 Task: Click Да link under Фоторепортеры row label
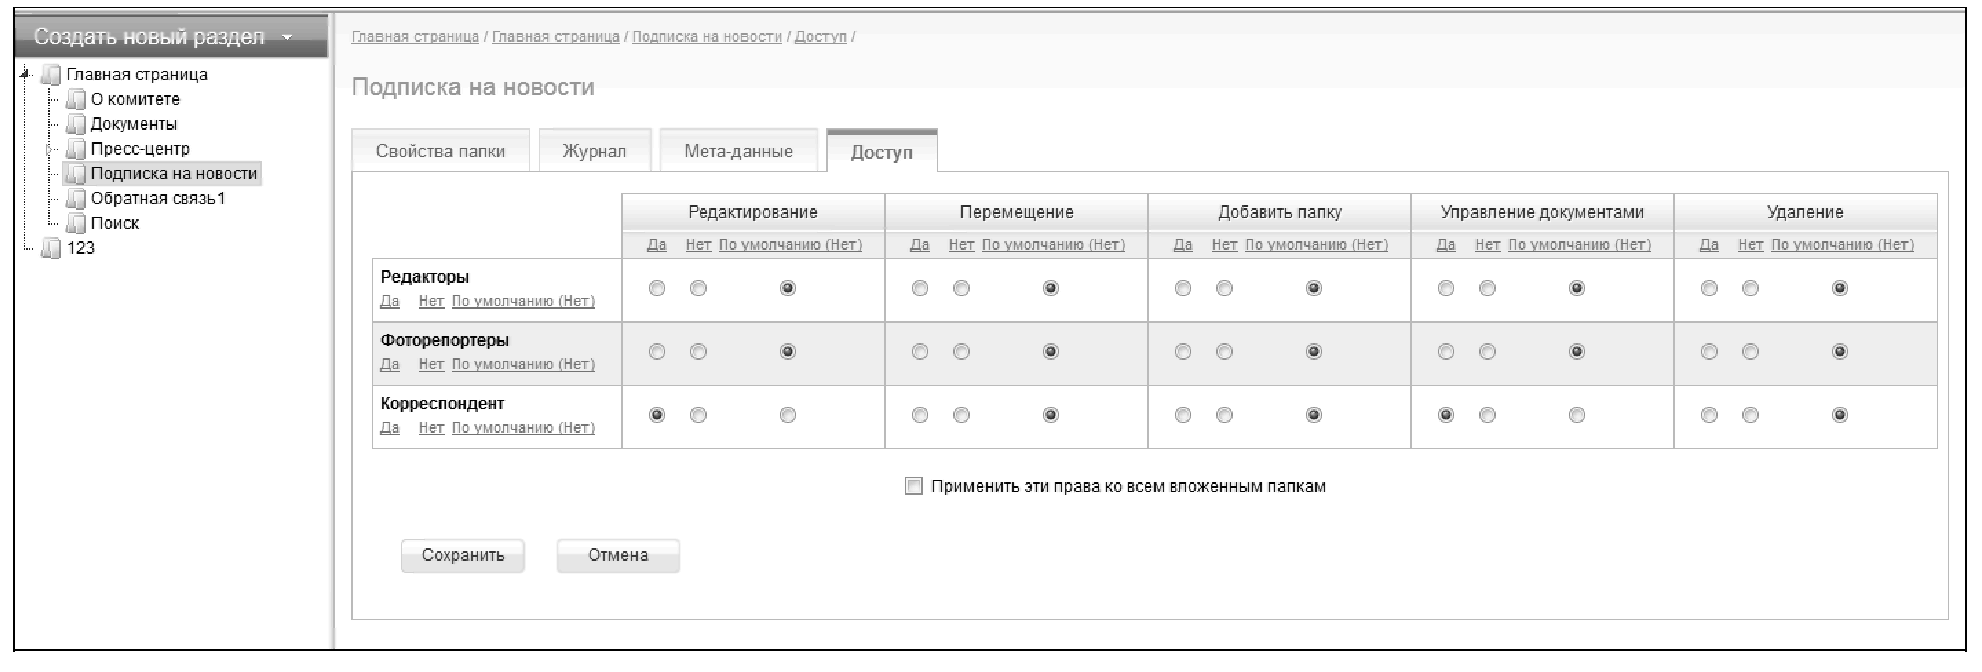(x=390, y=365)
